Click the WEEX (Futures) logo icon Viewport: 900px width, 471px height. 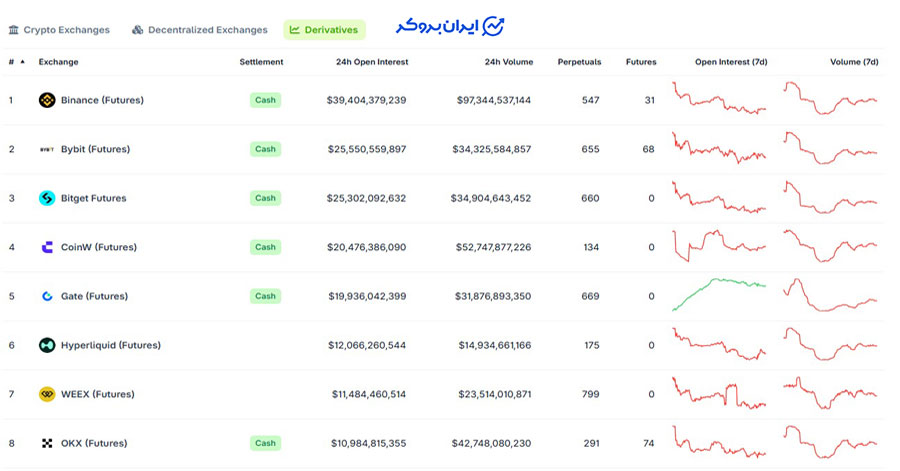point(47,395)
